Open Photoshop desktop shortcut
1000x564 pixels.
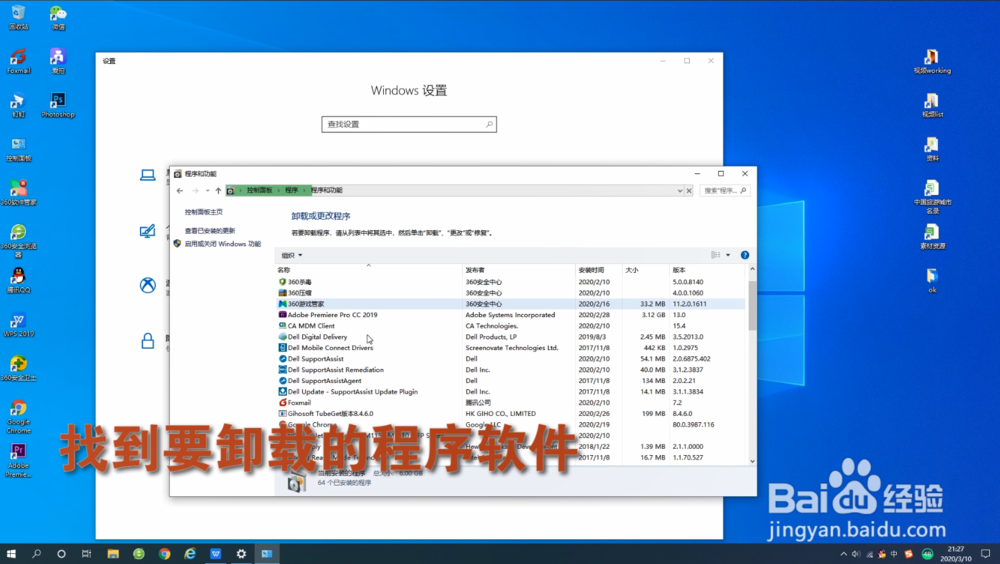[58, 105]
